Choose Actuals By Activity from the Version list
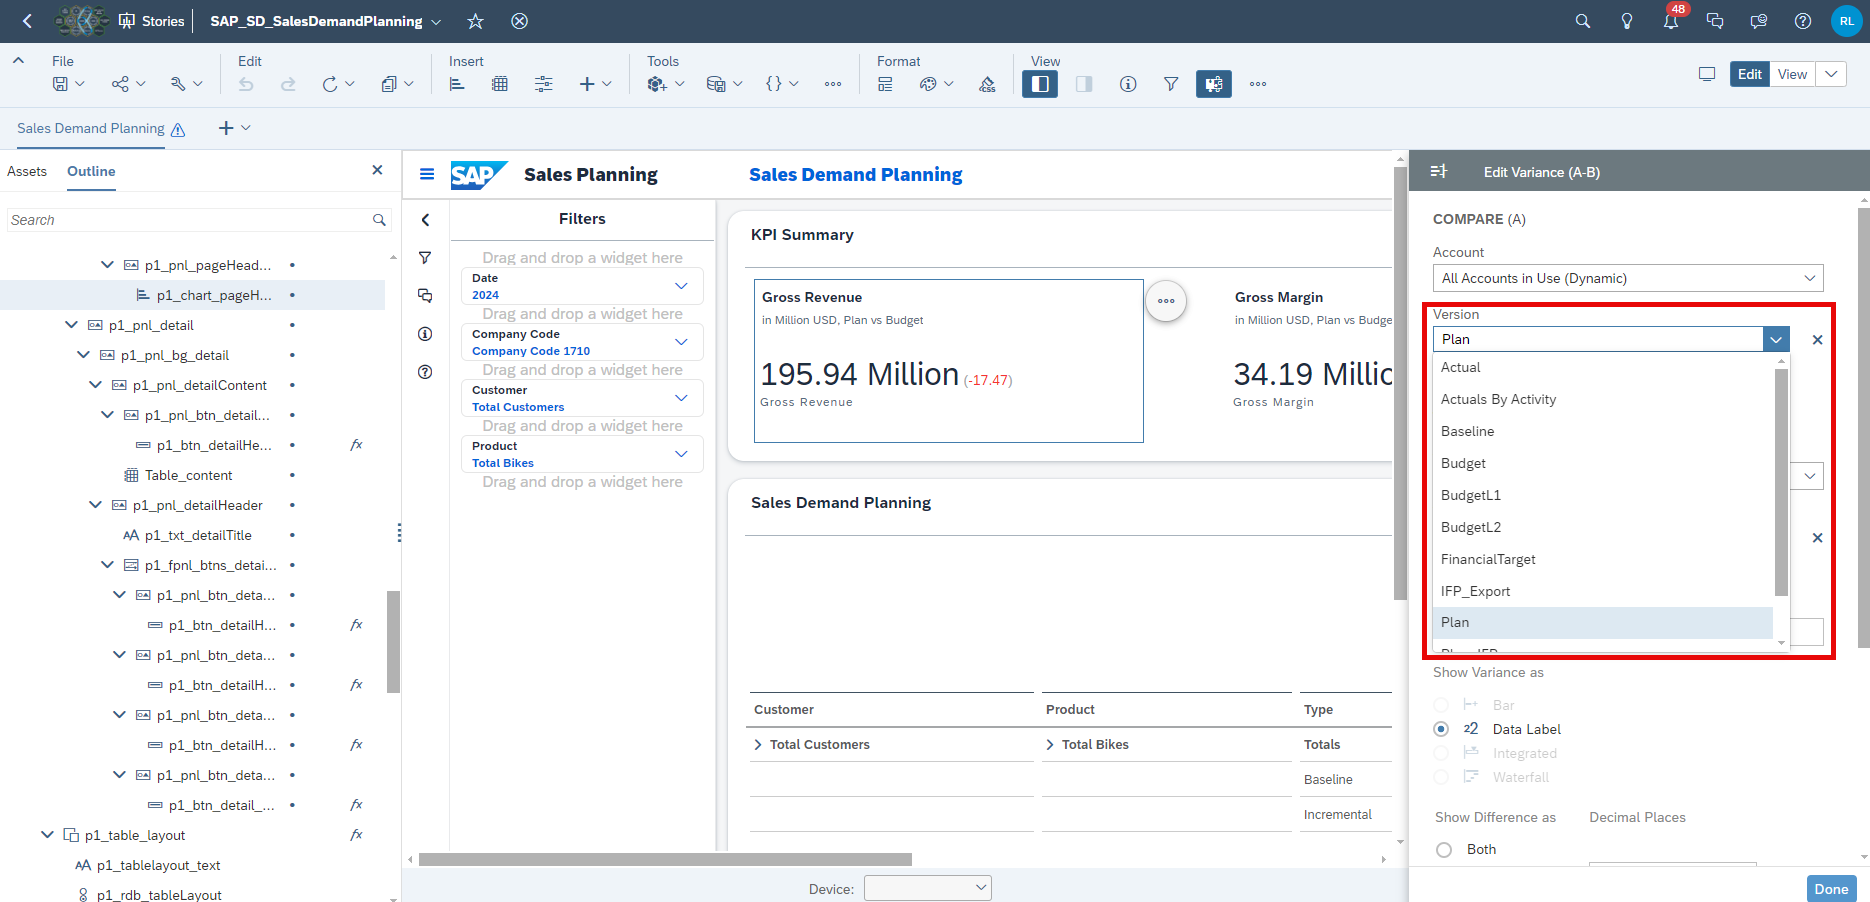The image size is (1870, 902). coord(1603,400)
